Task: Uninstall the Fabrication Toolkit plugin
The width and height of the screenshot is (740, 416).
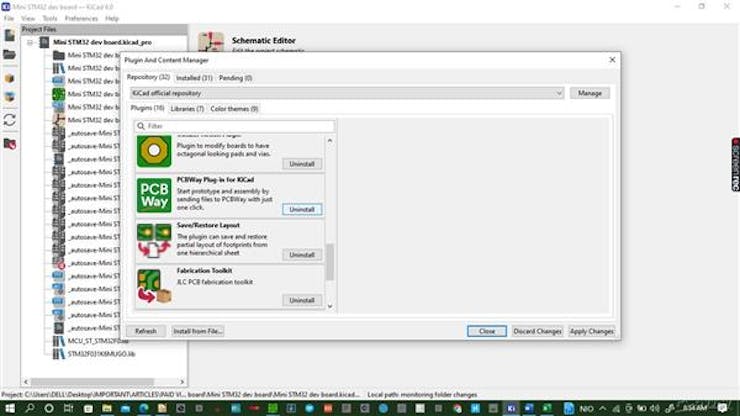Action: click(x=302, y=300)
